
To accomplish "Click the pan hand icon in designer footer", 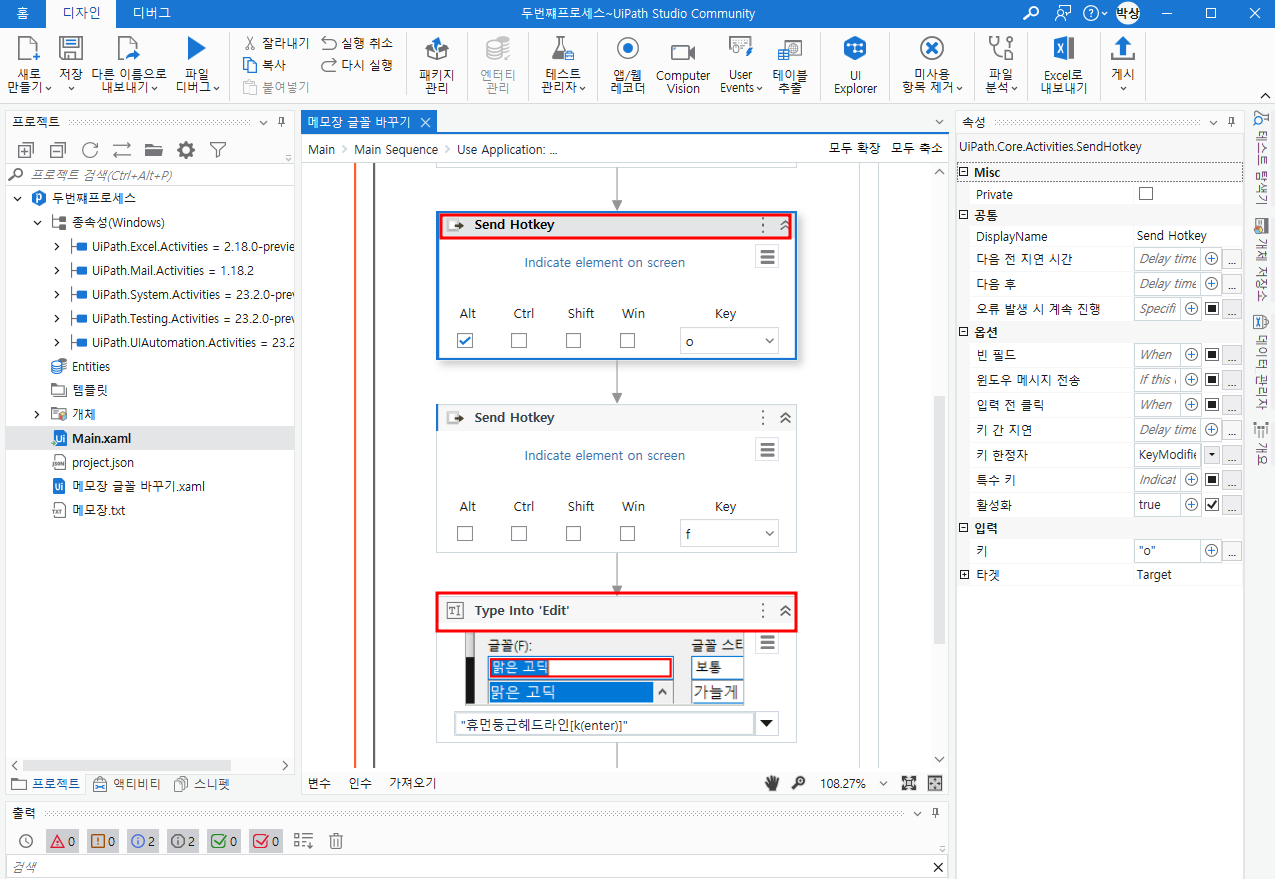I will point(772,783).
